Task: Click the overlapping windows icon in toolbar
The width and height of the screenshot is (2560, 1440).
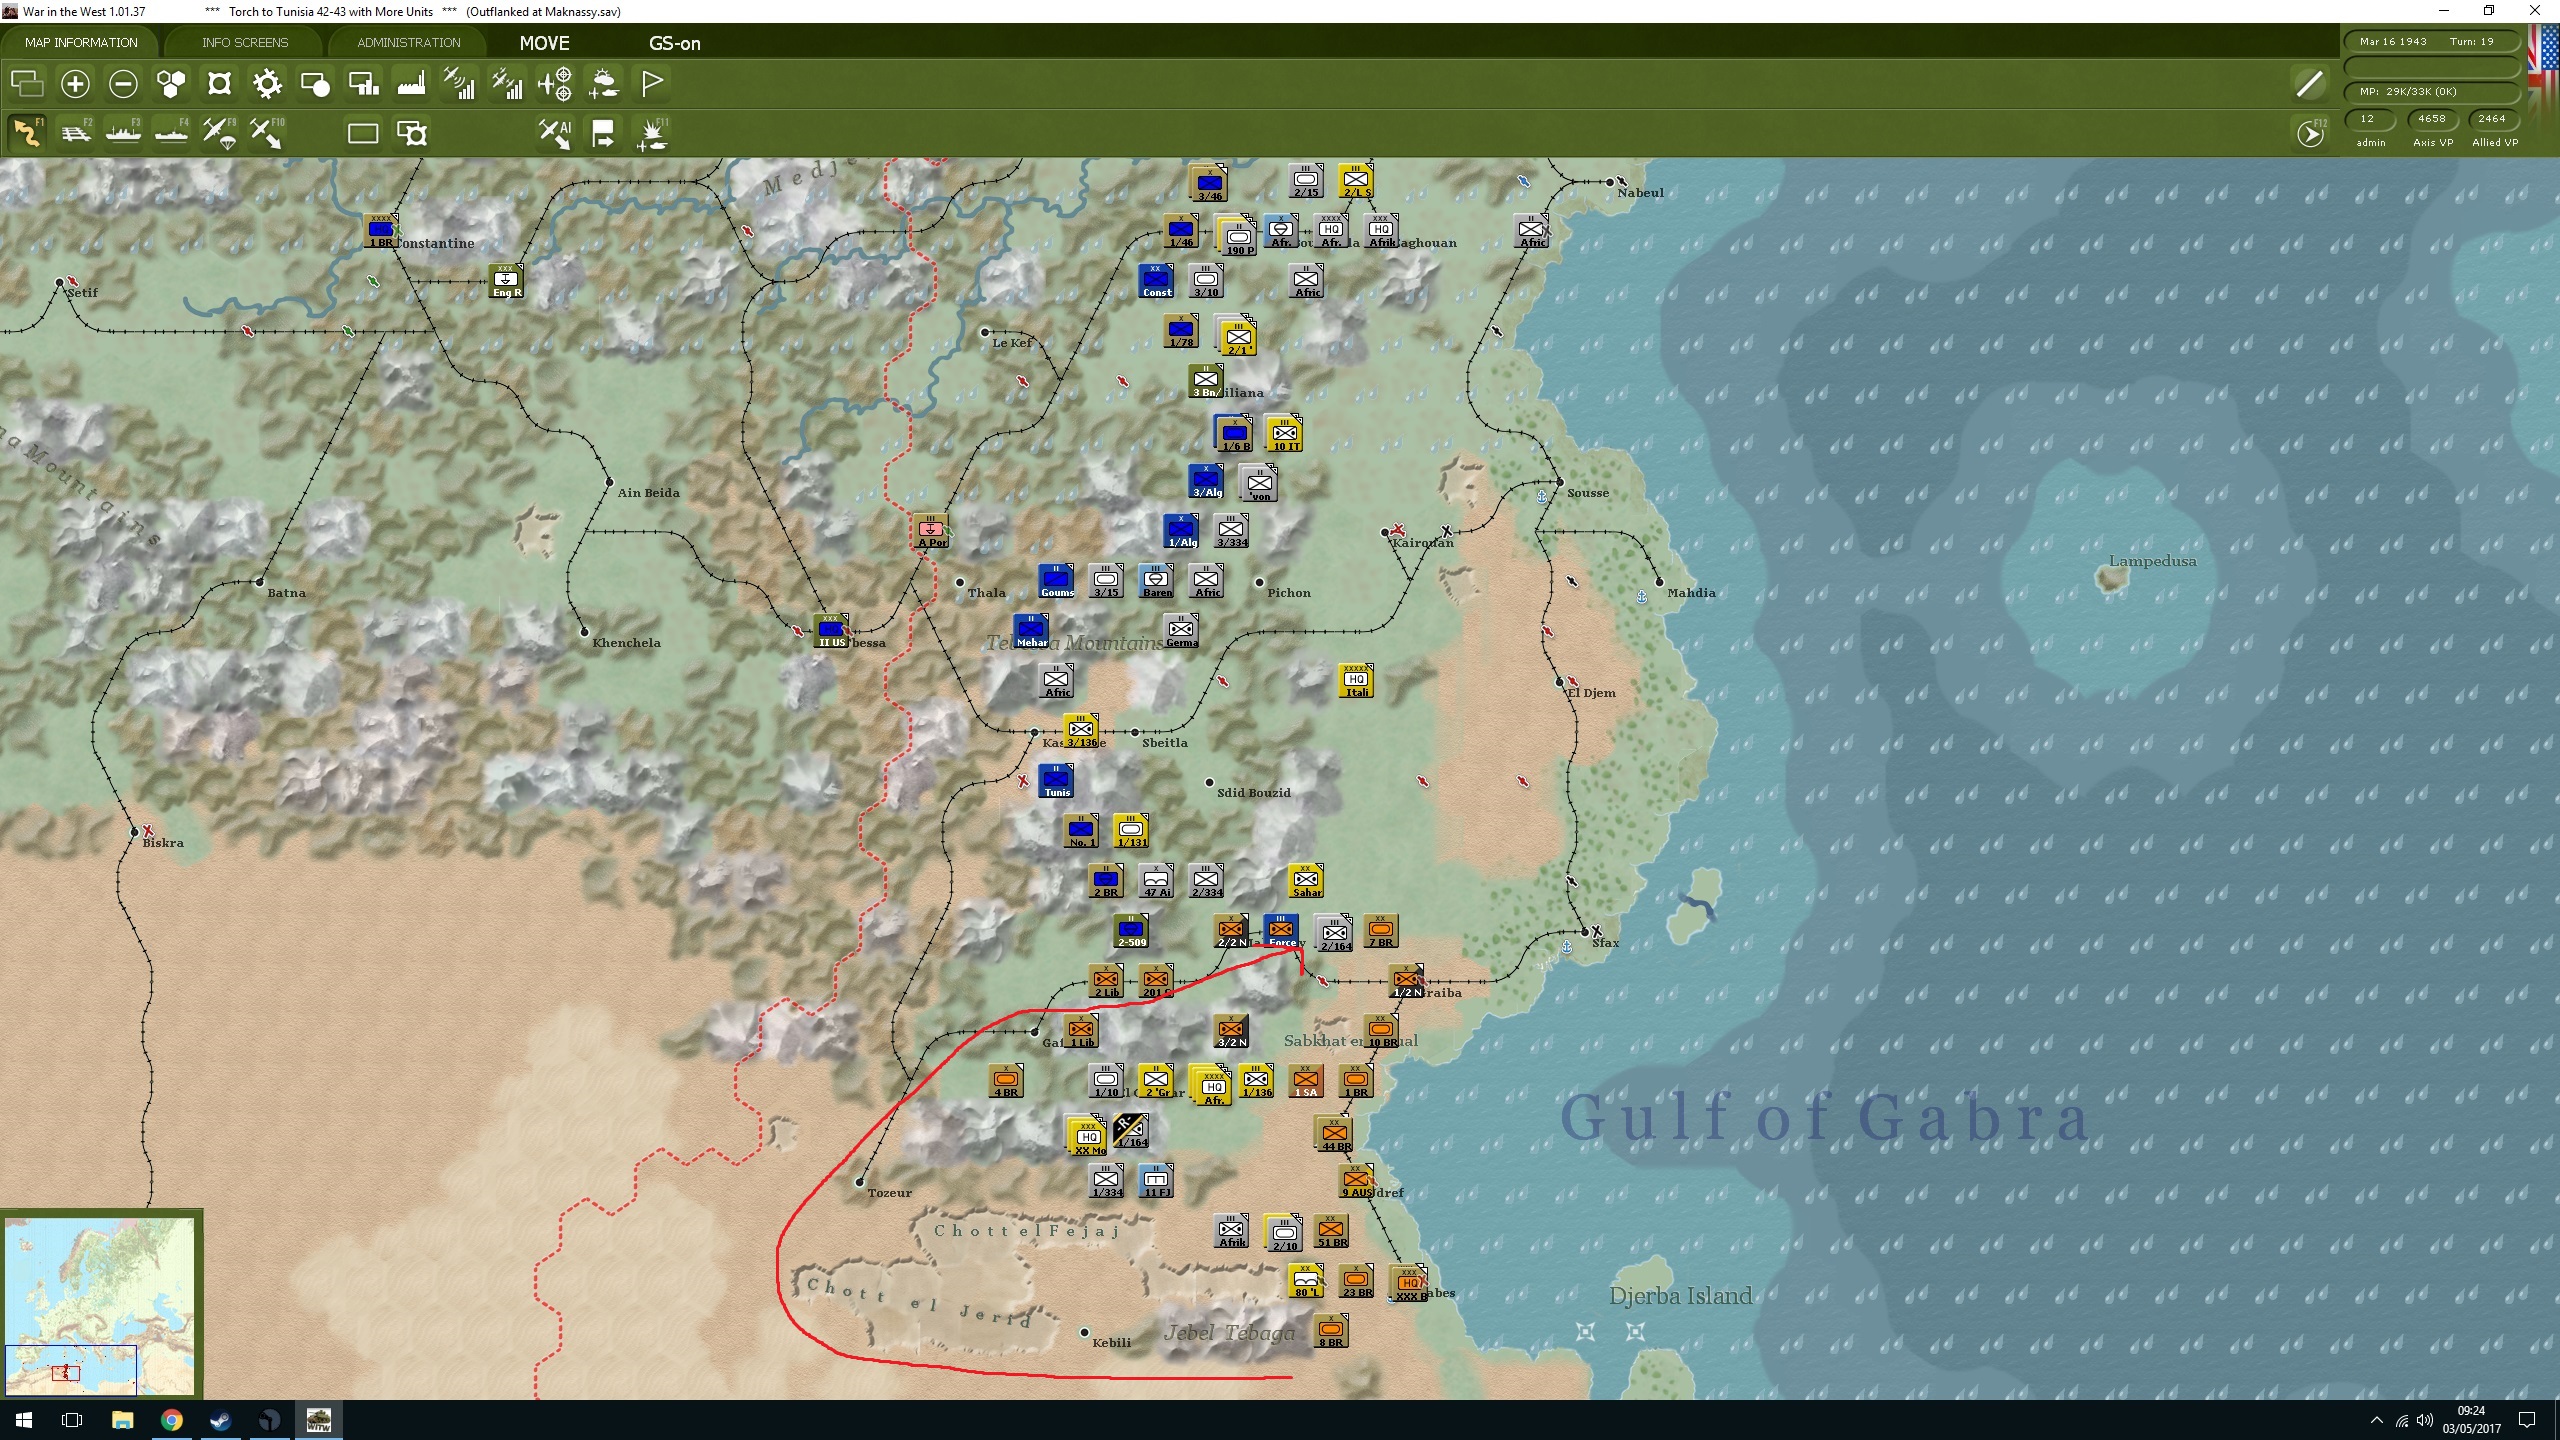Action: tap(27, 84)
